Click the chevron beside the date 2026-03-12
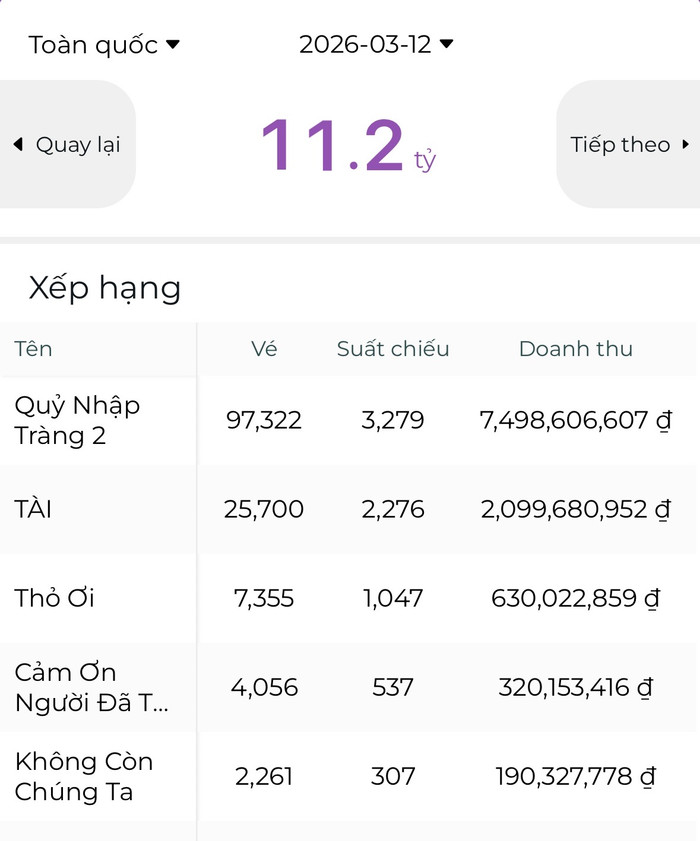This screenshot has height=841, width=700. 446,43
